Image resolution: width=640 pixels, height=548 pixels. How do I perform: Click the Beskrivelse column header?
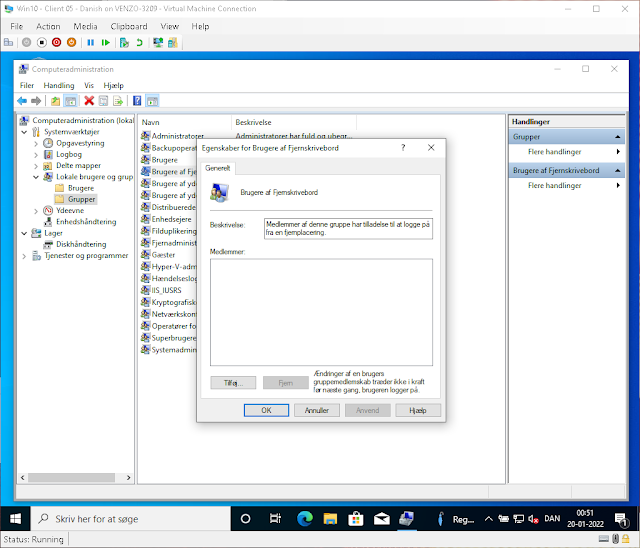coord(294,122)
